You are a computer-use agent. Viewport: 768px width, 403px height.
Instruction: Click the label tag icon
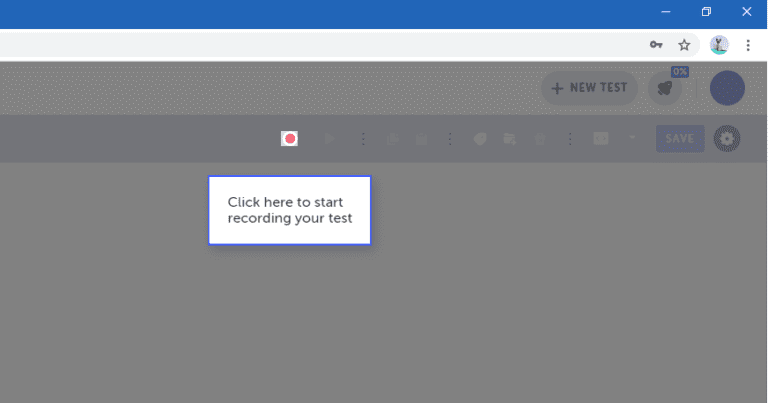point(480,139)
